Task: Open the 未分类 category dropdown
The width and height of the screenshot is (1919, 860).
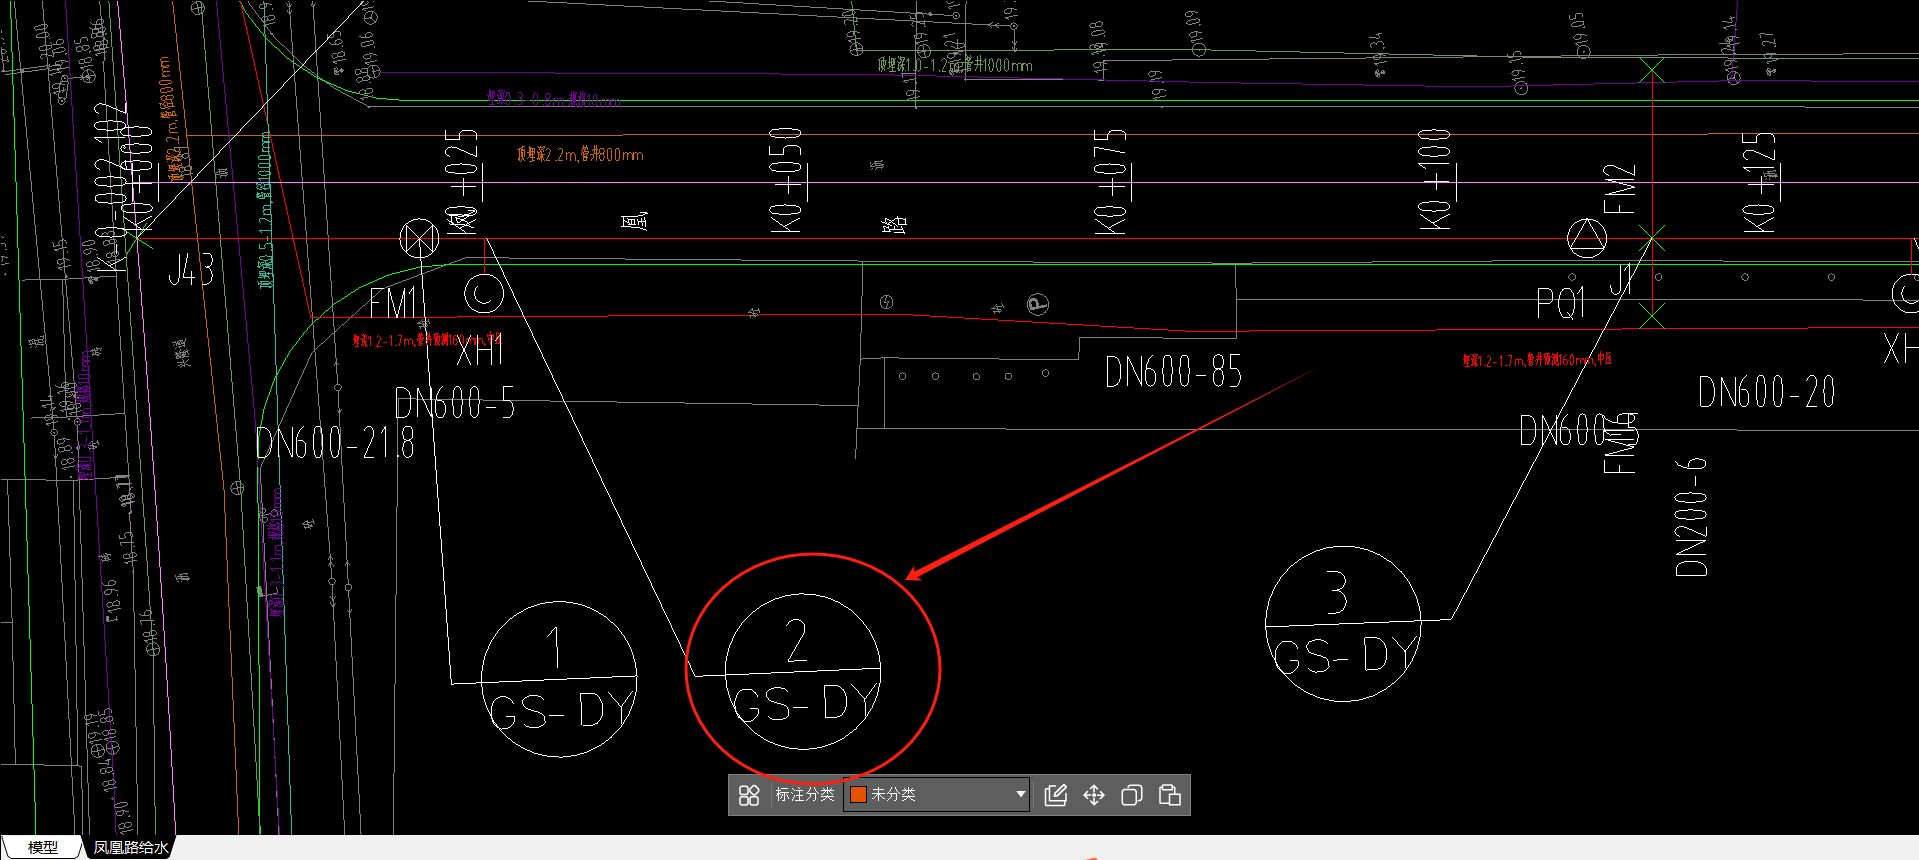Action: (x=937, y=795)
